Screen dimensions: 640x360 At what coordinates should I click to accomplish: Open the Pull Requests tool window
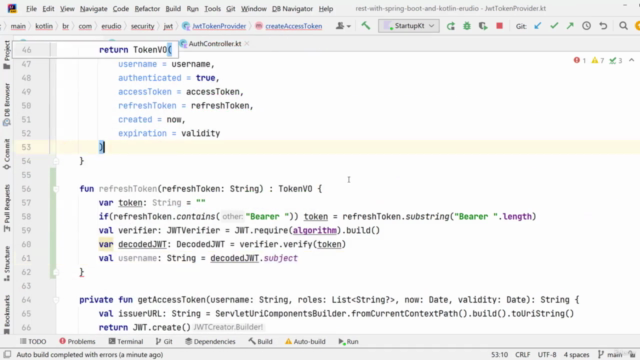7,208
